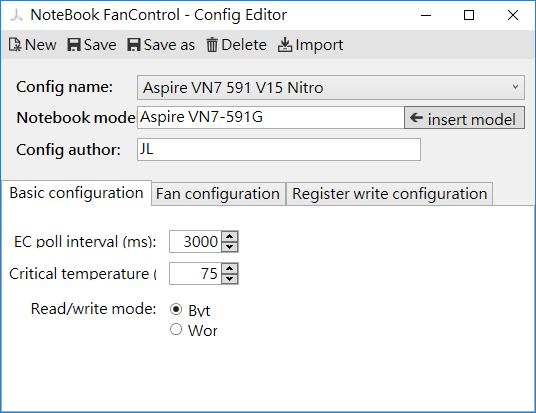
Task: Click the 'Critical temperature' label
Action: click(83, 274)
